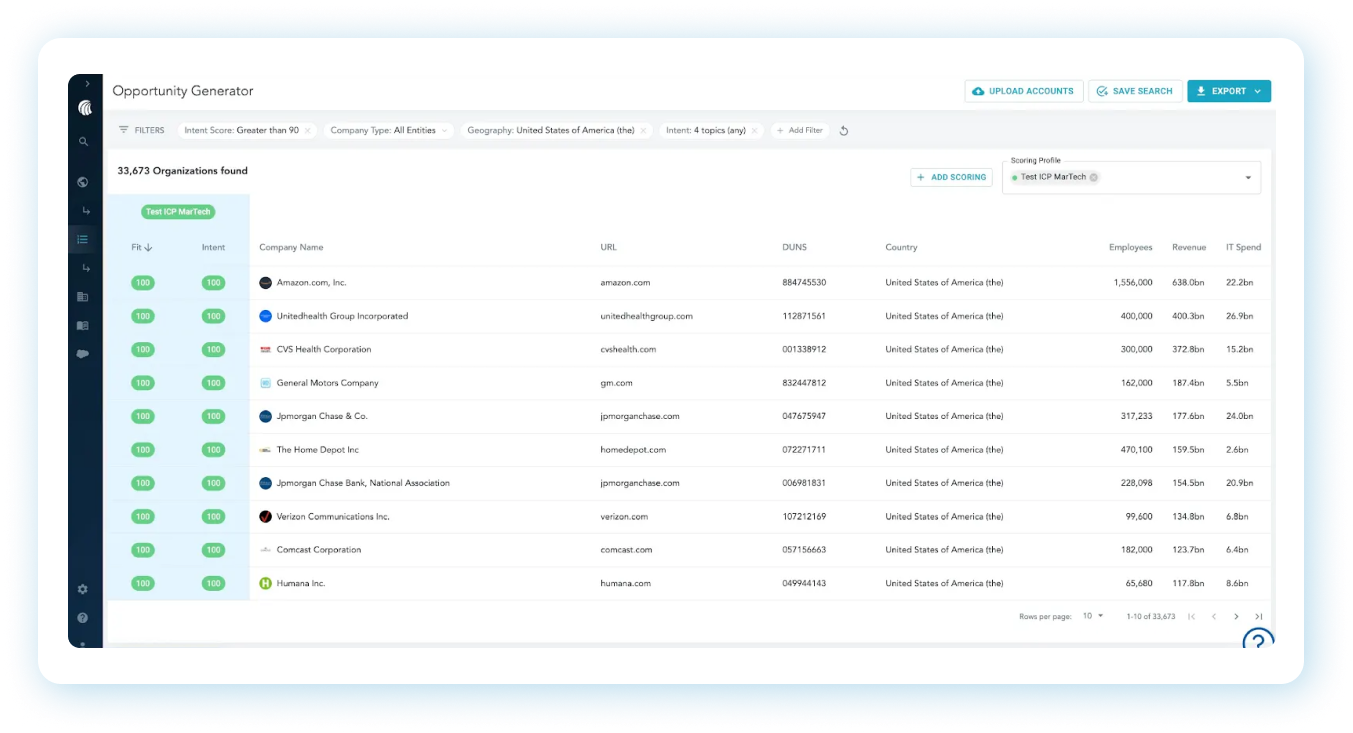The width and height of the screenshot is (1353, 733).
Task: Click the Add Scoring button
Action: (951, 177)
